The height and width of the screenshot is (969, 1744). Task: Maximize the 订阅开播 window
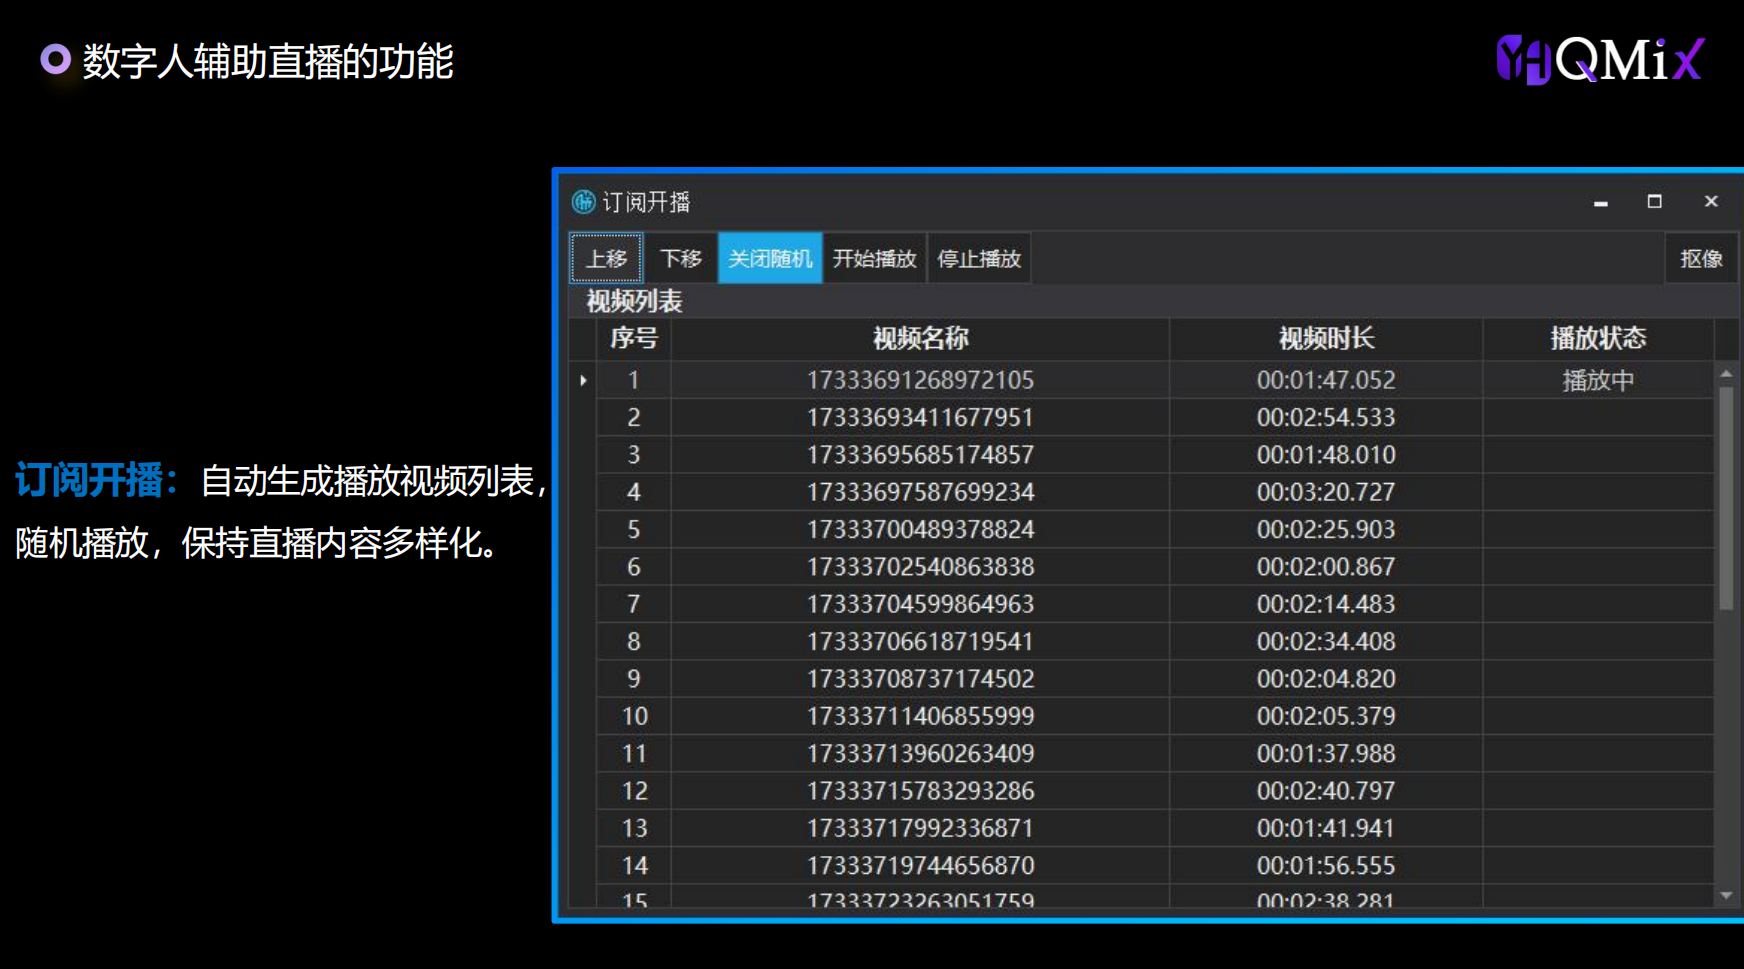(1655, 202)
